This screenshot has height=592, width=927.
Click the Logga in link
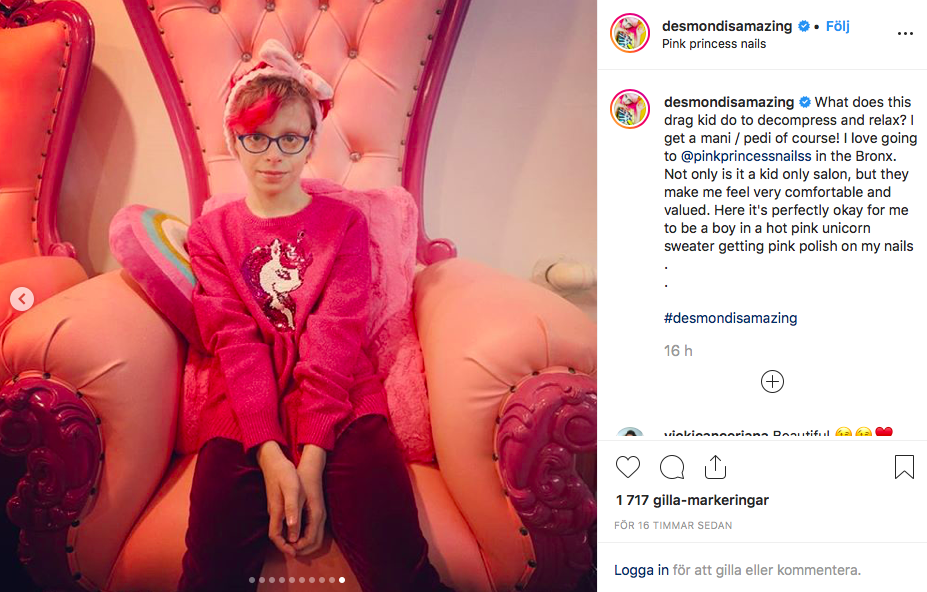641,570
